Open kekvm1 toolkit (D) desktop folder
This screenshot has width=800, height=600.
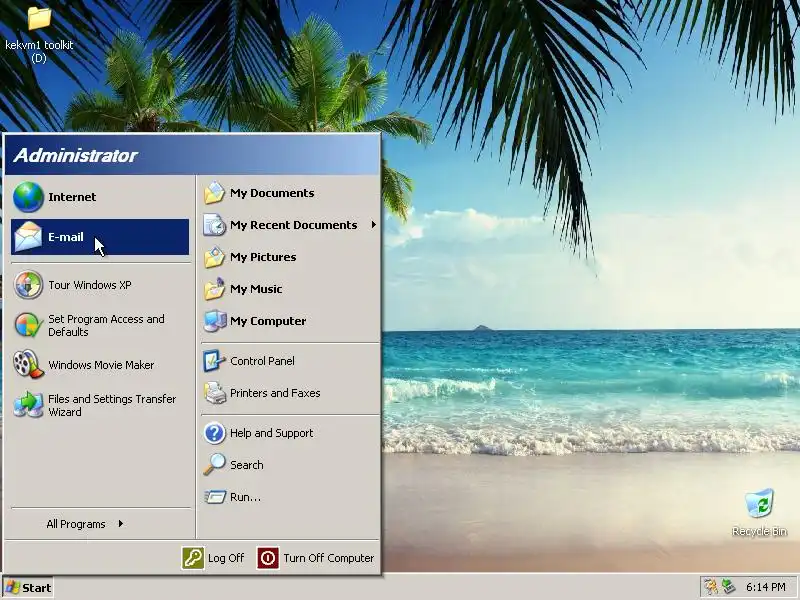(39, 34)
